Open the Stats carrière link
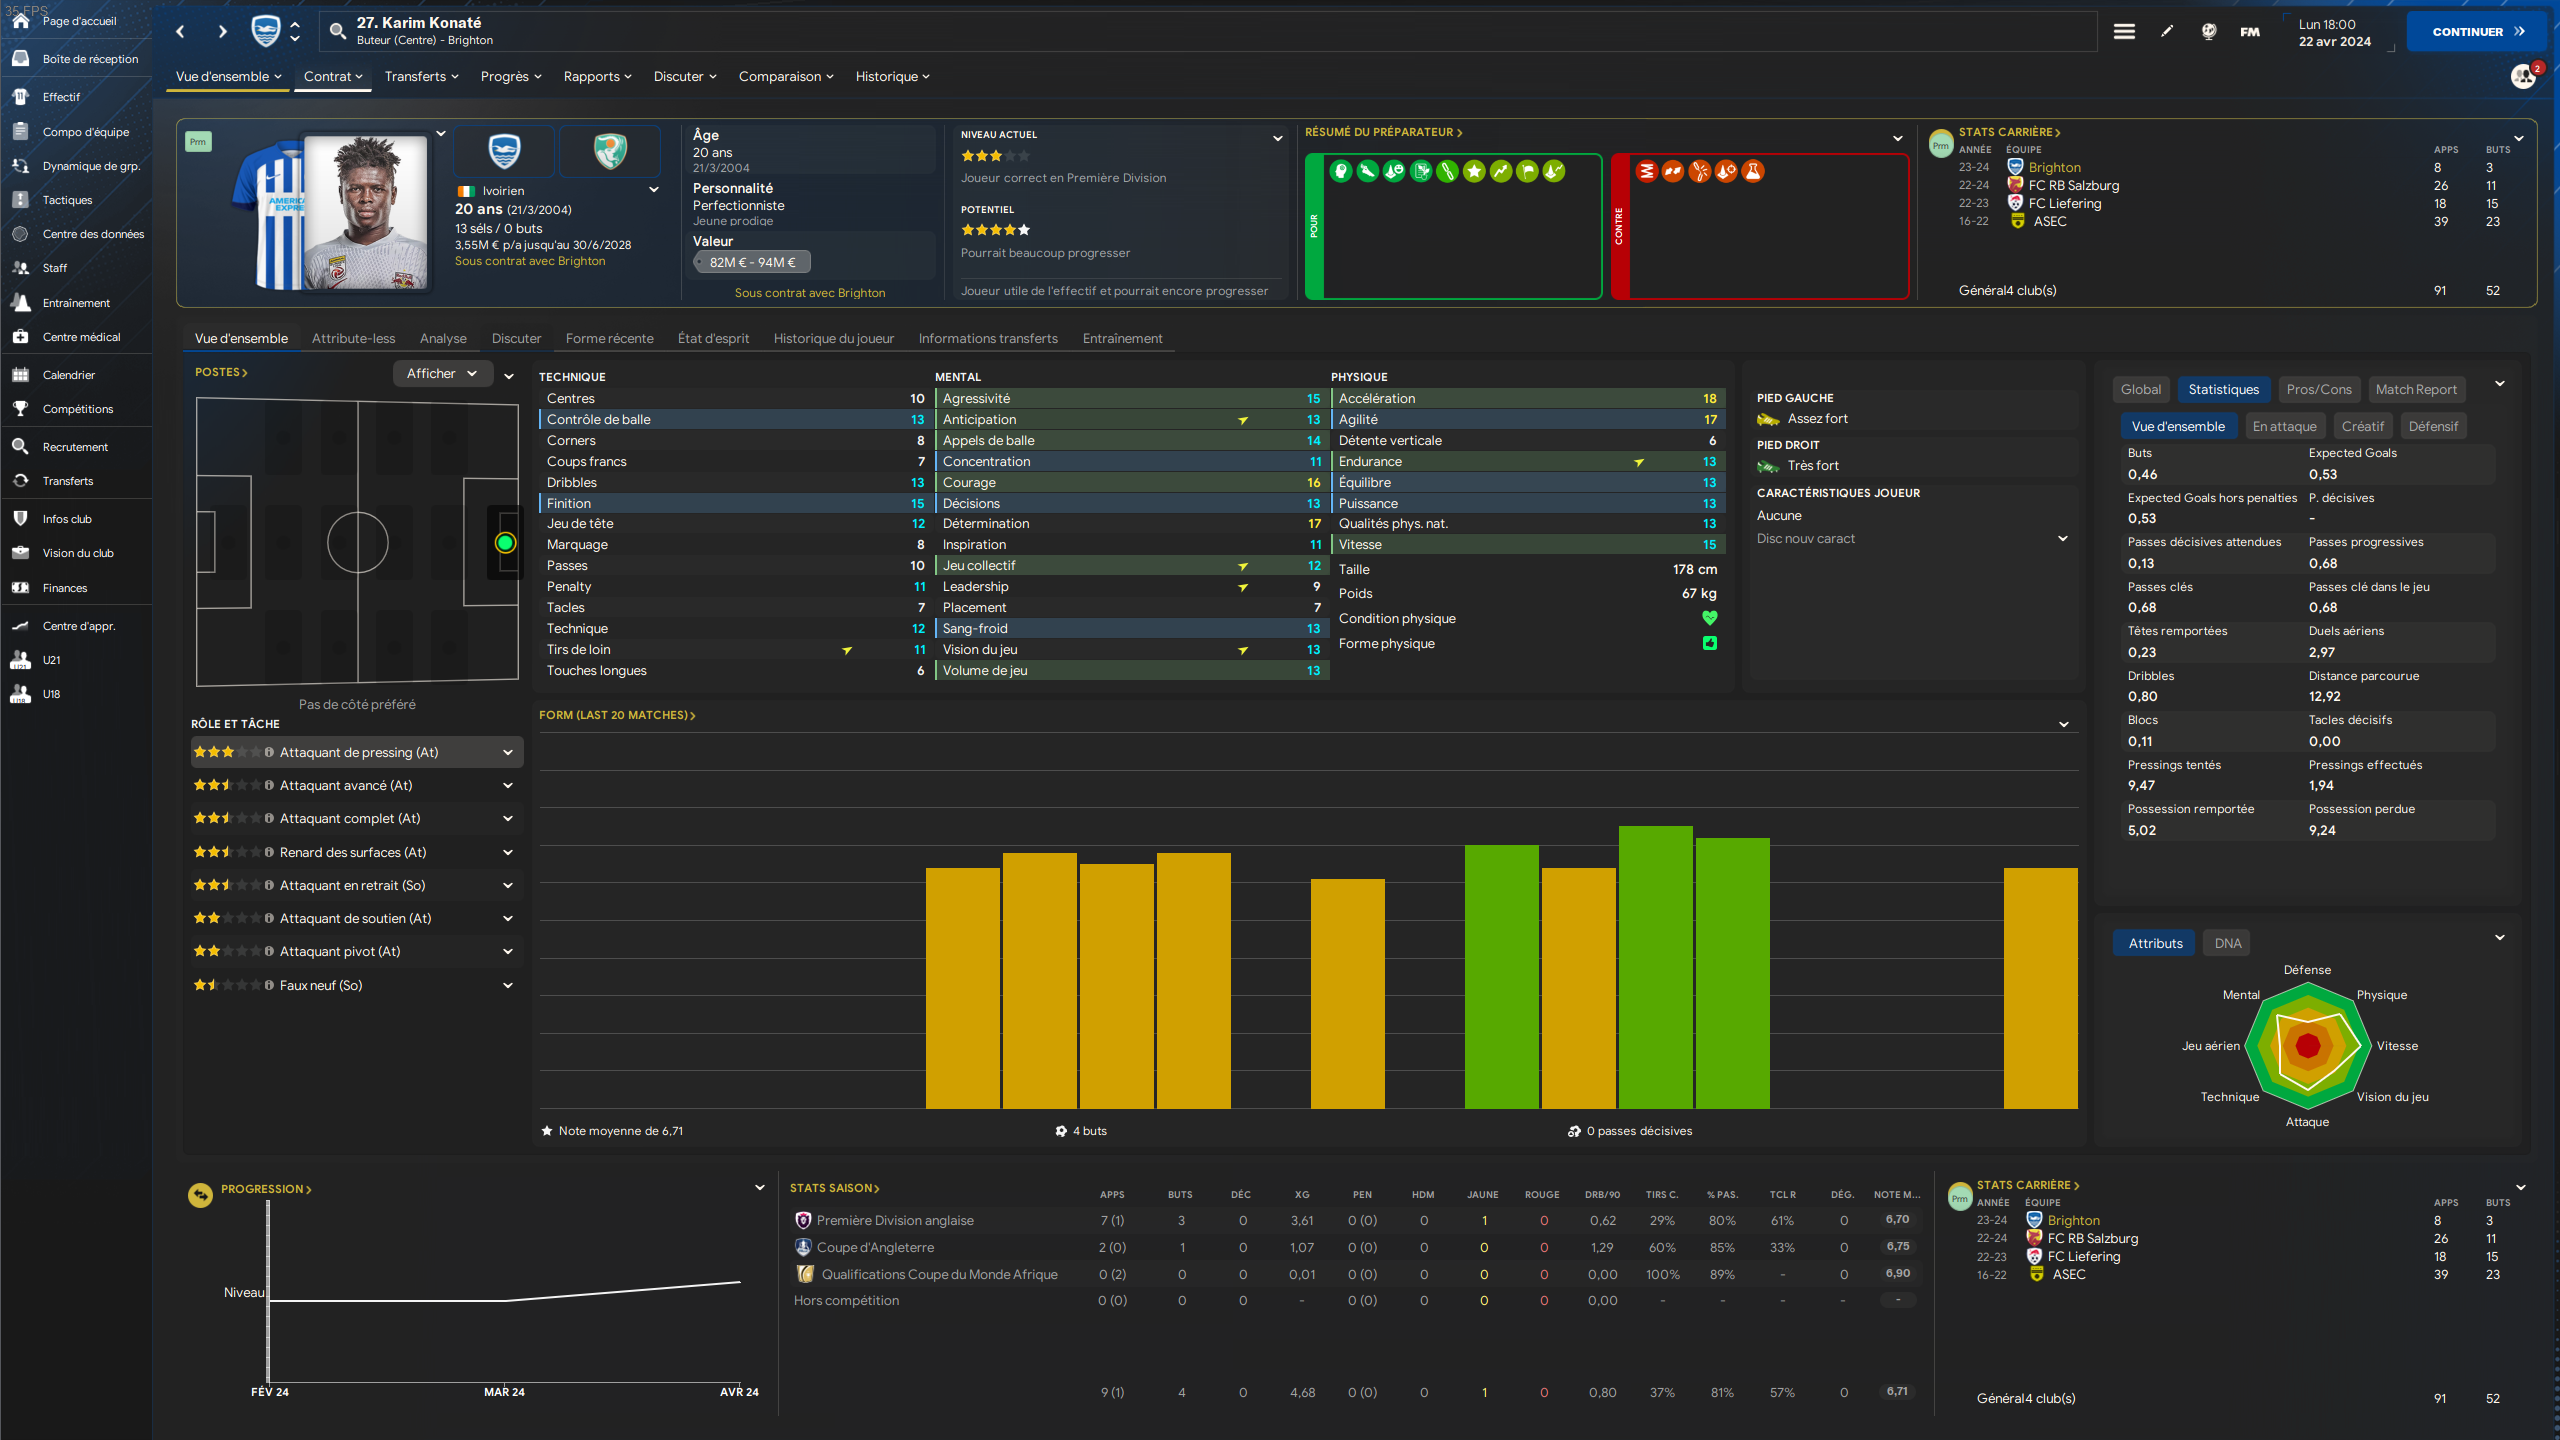This screenshot has width=2560, height=1440. (2008, 132)
